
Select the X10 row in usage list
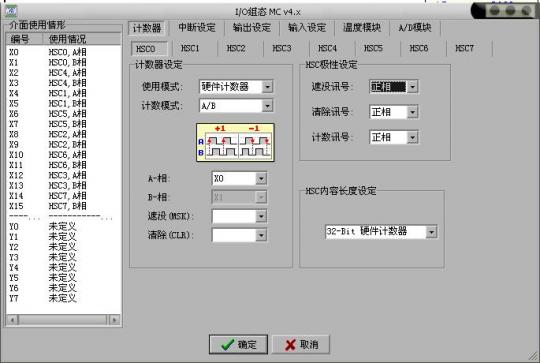(64, 155)
